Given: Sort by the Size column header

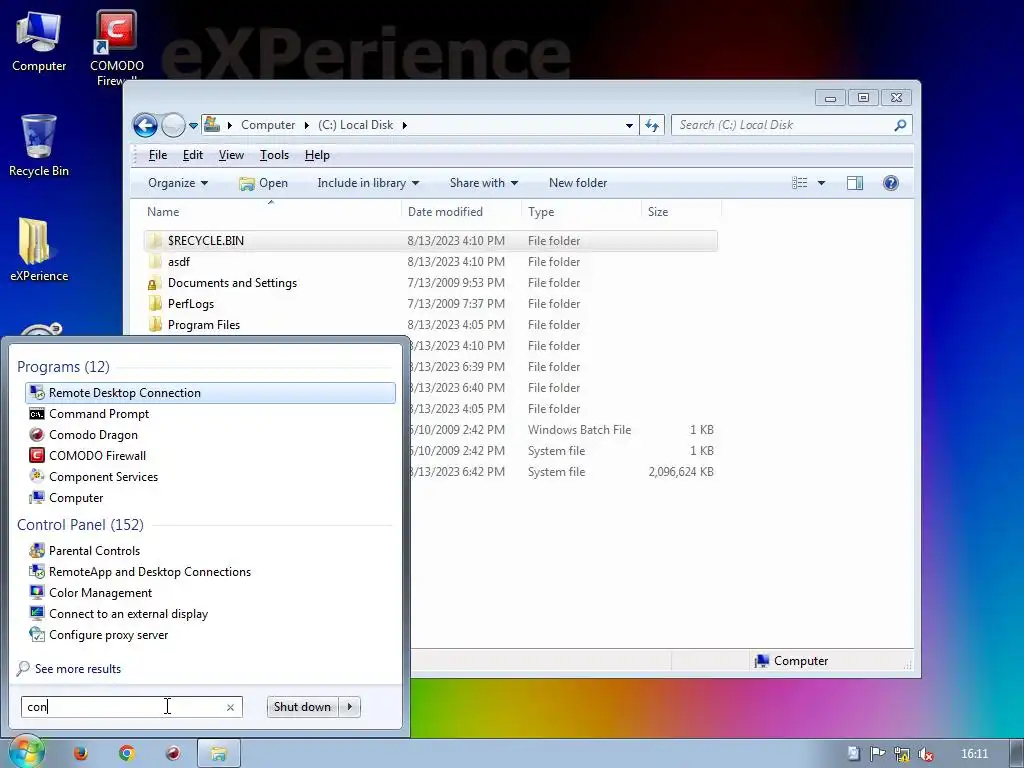Looking at the screenshot, I should point(681,212).
